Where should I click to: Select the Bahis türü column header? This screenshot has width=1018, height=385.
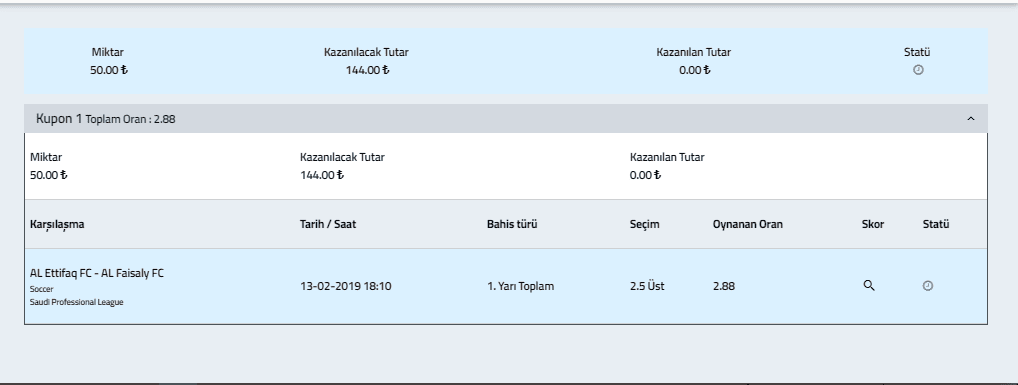(x=512, y=224)
